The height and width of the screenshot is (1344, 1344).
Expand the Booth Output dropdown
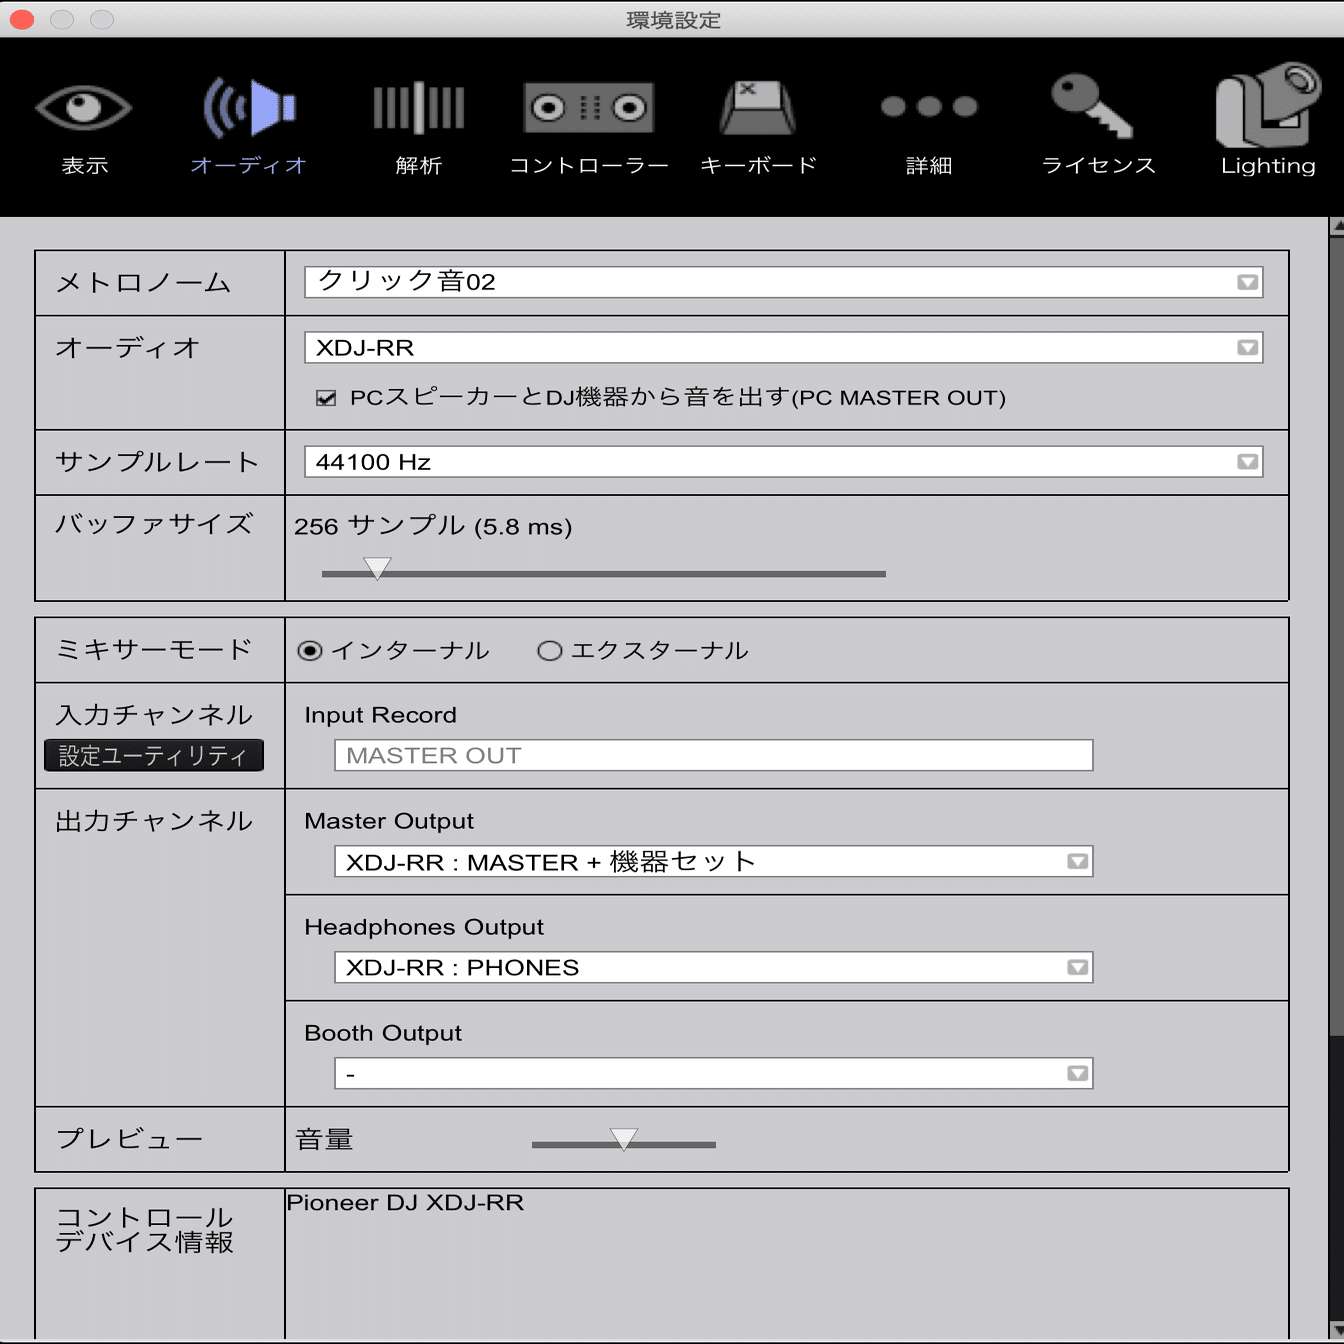tap(1076, 1073)
